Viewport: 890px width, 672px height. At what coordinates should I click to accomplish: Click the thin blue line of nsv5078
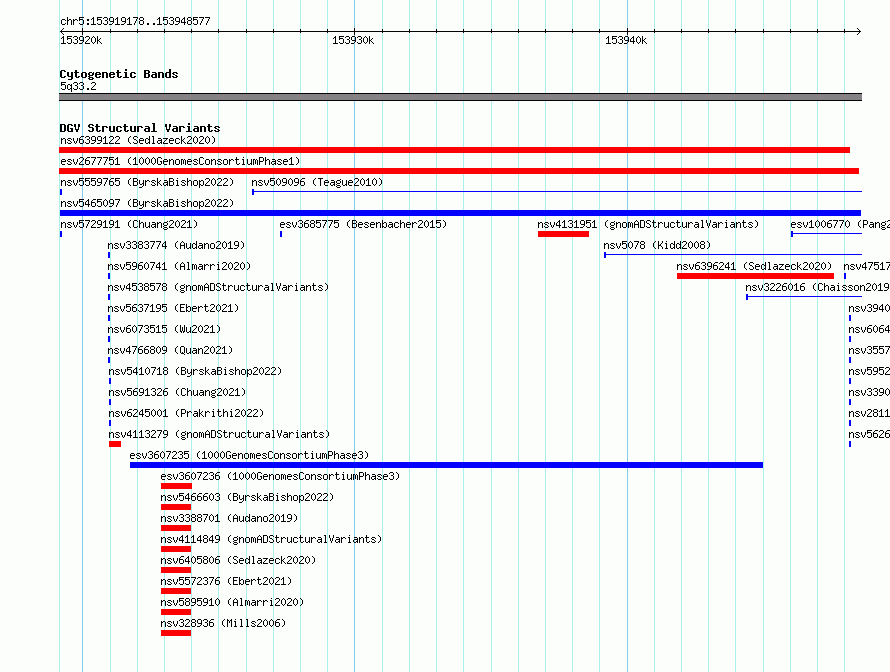point(733,255)
